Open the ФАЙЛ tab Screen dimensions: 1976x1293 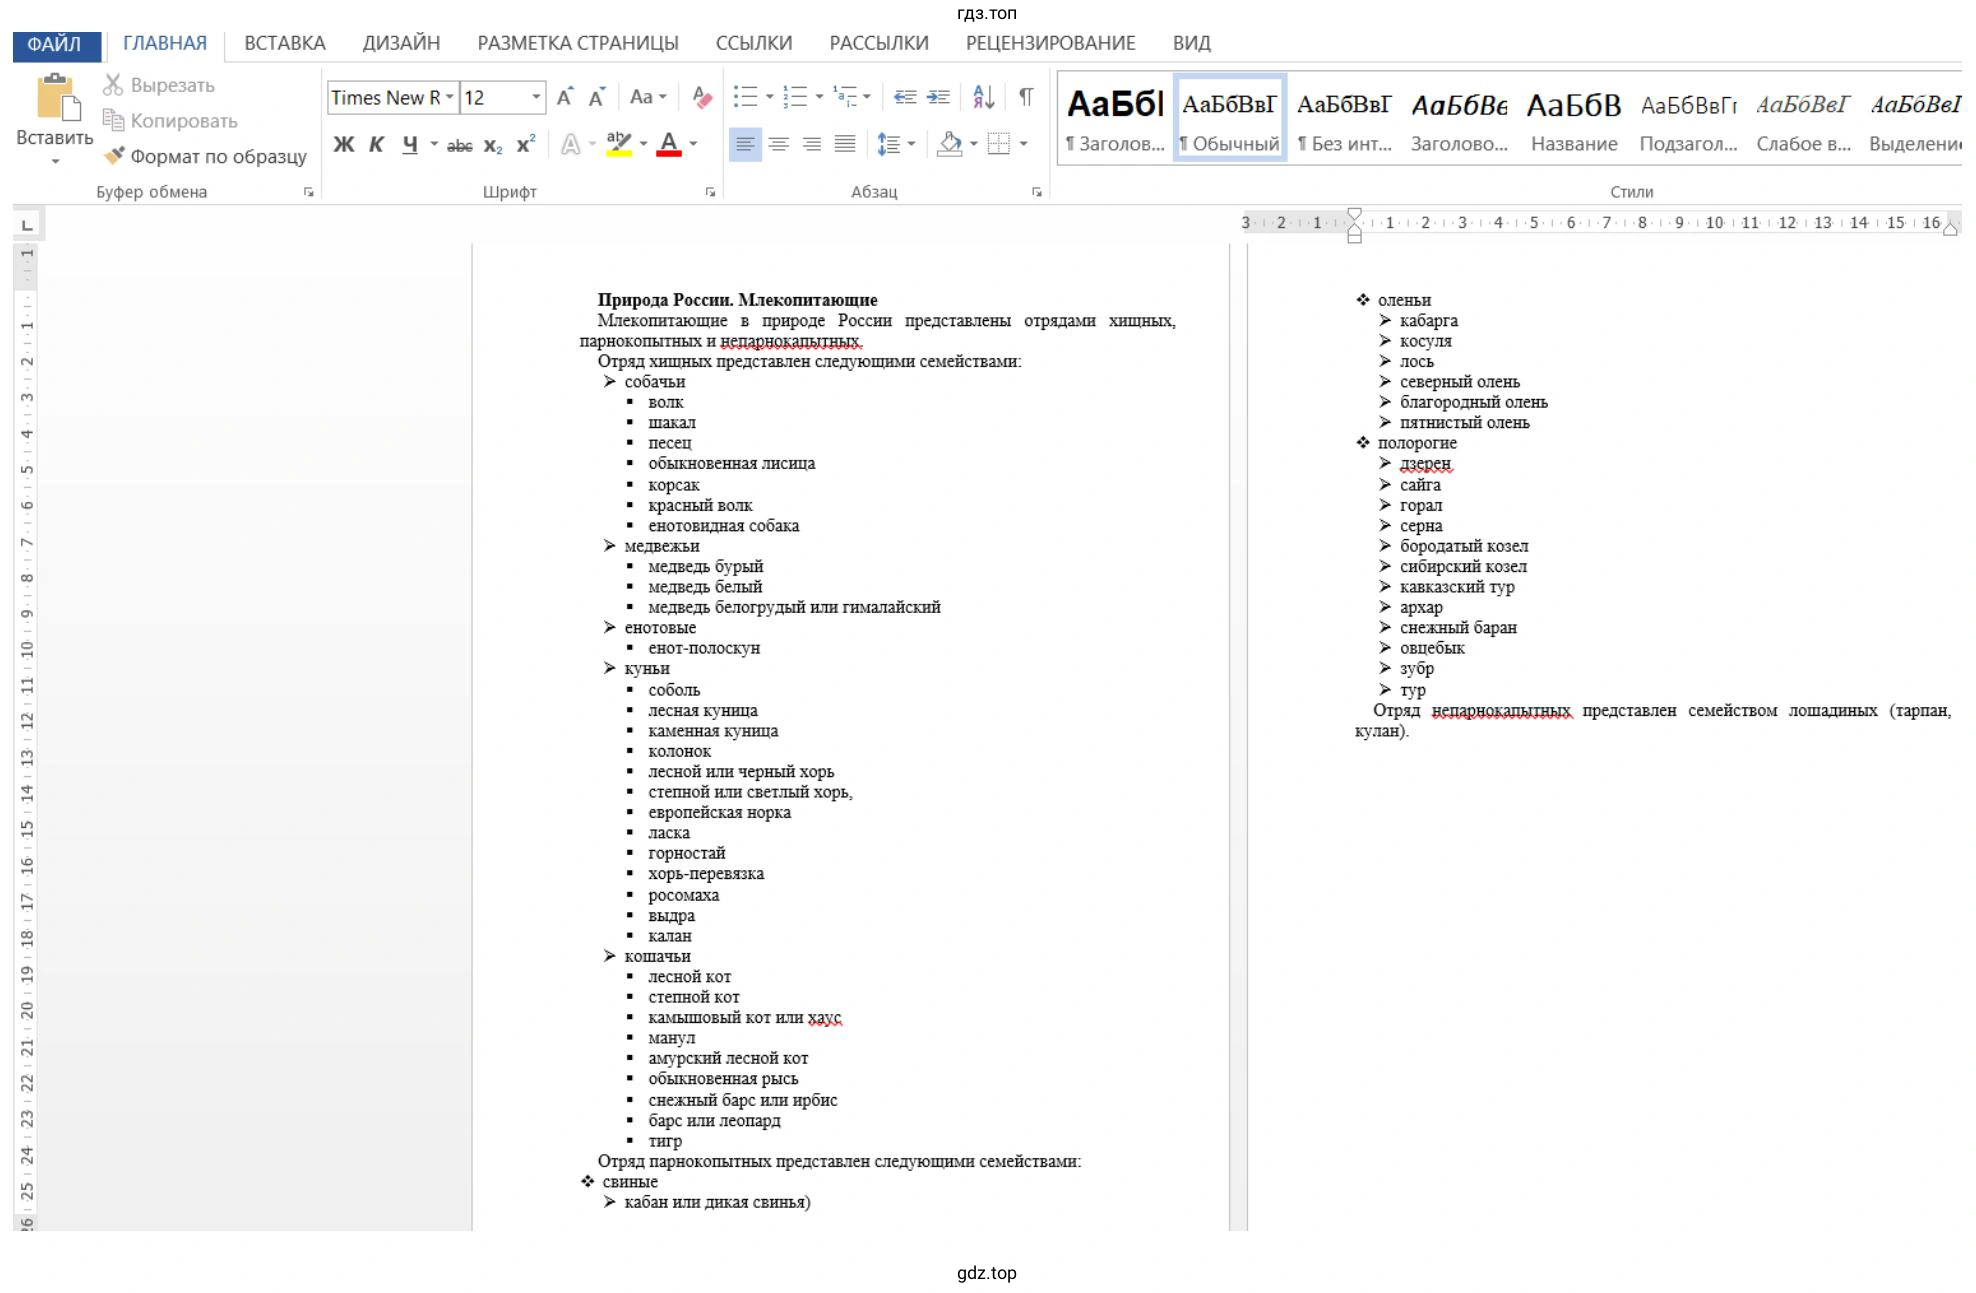tap(55, 44)
